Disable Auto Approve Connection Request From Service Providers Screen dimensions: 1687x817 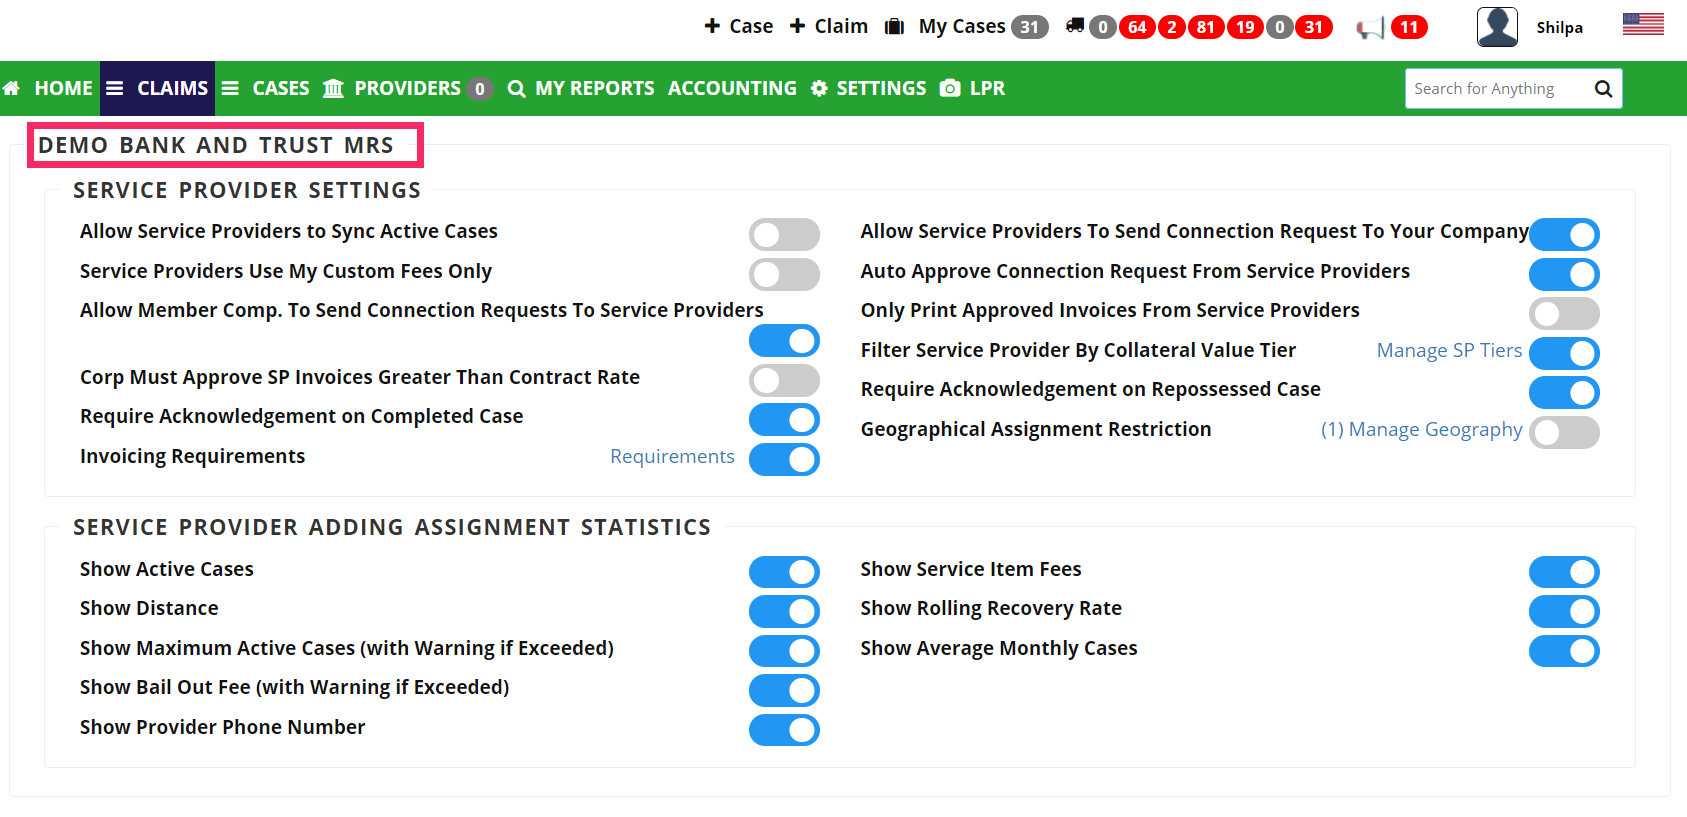pyautogui.click(x=1564, y=274)
